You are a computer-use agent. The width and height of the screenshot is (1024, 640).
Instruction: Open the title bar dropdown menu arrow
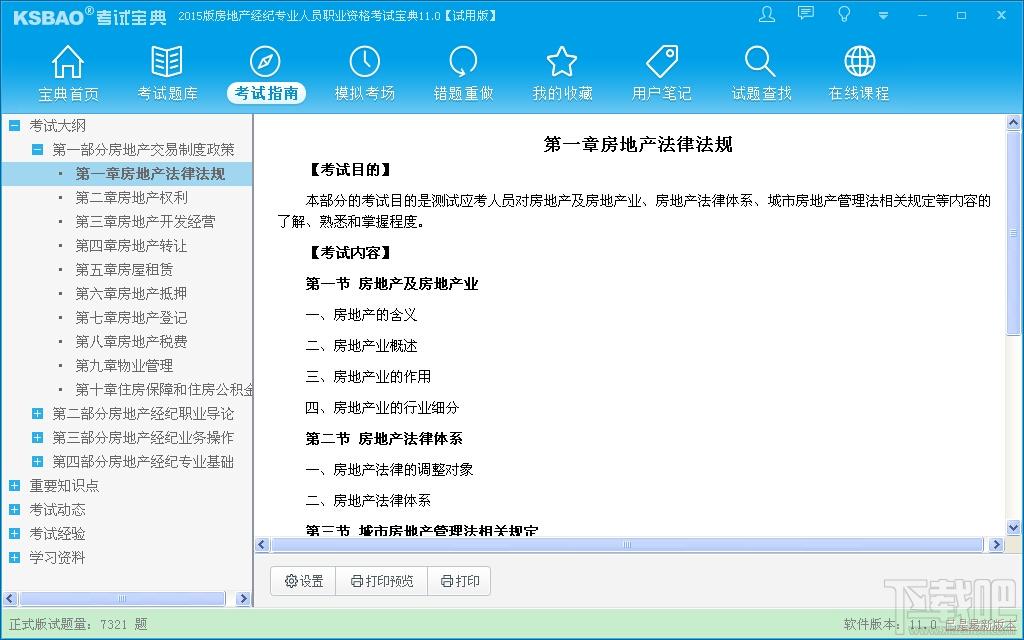[883, 16]
